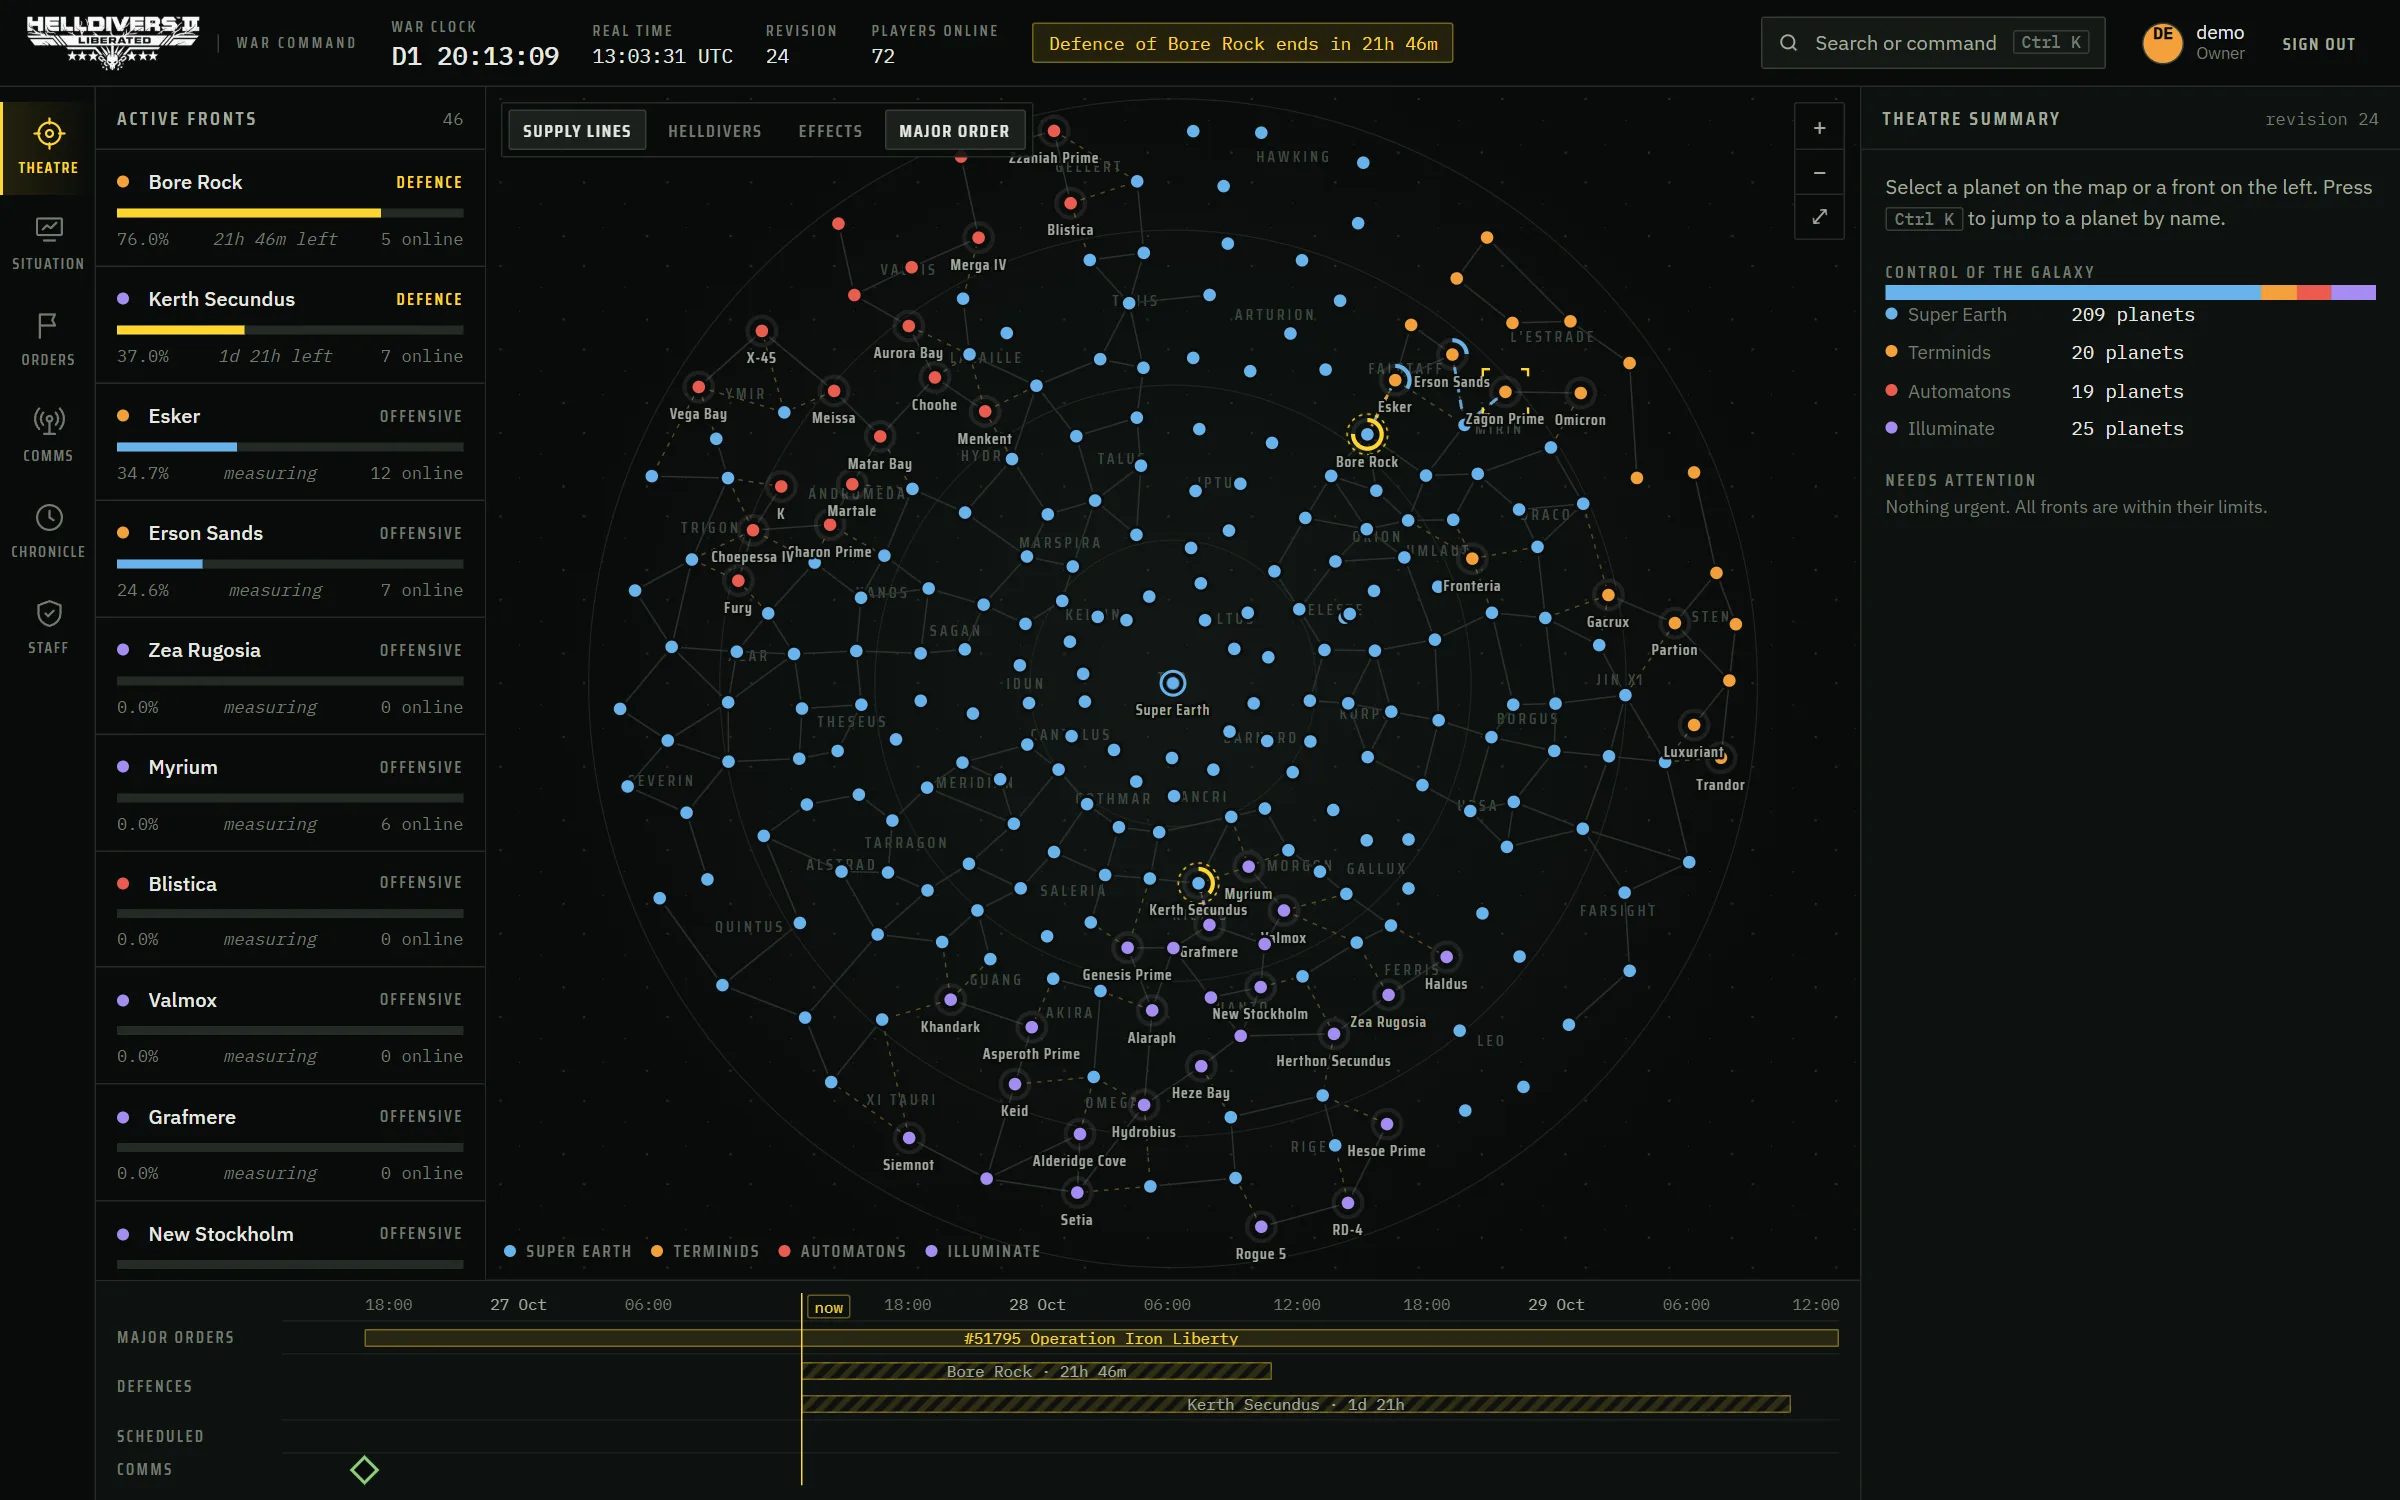This screenshot has height=1500, width=2400.
Task: Click the Bore Rock defence timeline bar
Action: (1036, 1371)
